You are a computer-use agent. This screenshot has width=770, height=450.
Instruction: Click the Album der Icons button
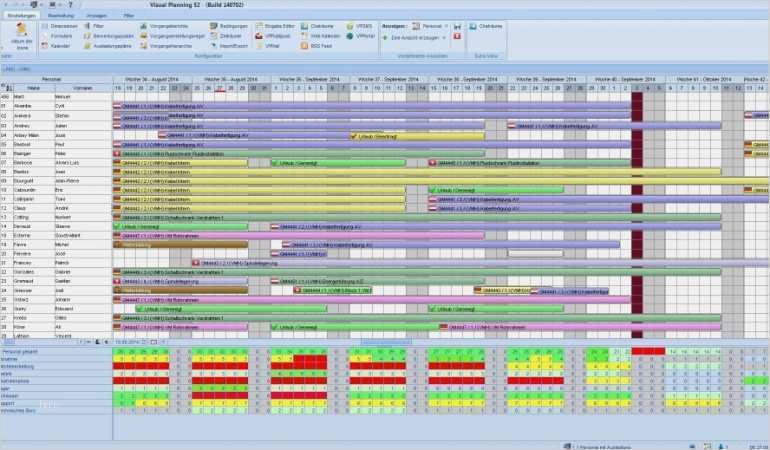pyautogui.click(x=19, y=37)
